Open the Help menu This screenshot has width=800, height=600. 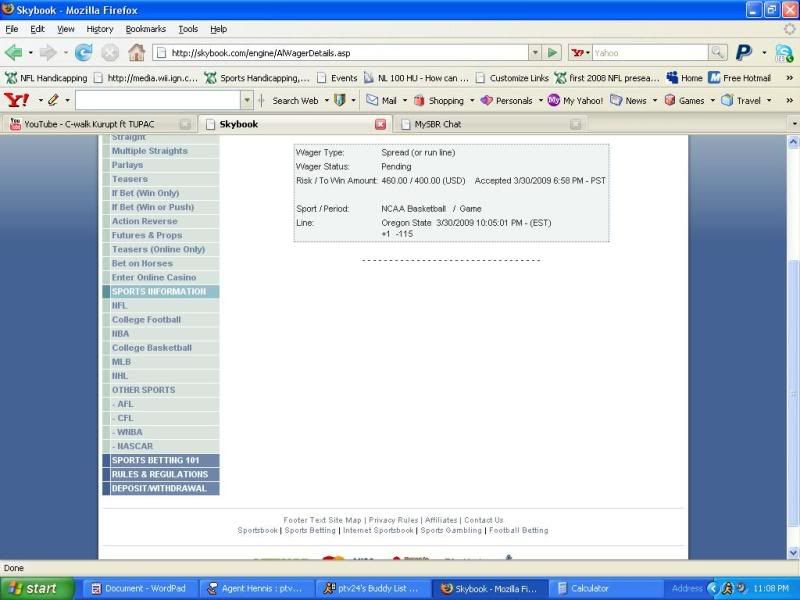point(218,29)
